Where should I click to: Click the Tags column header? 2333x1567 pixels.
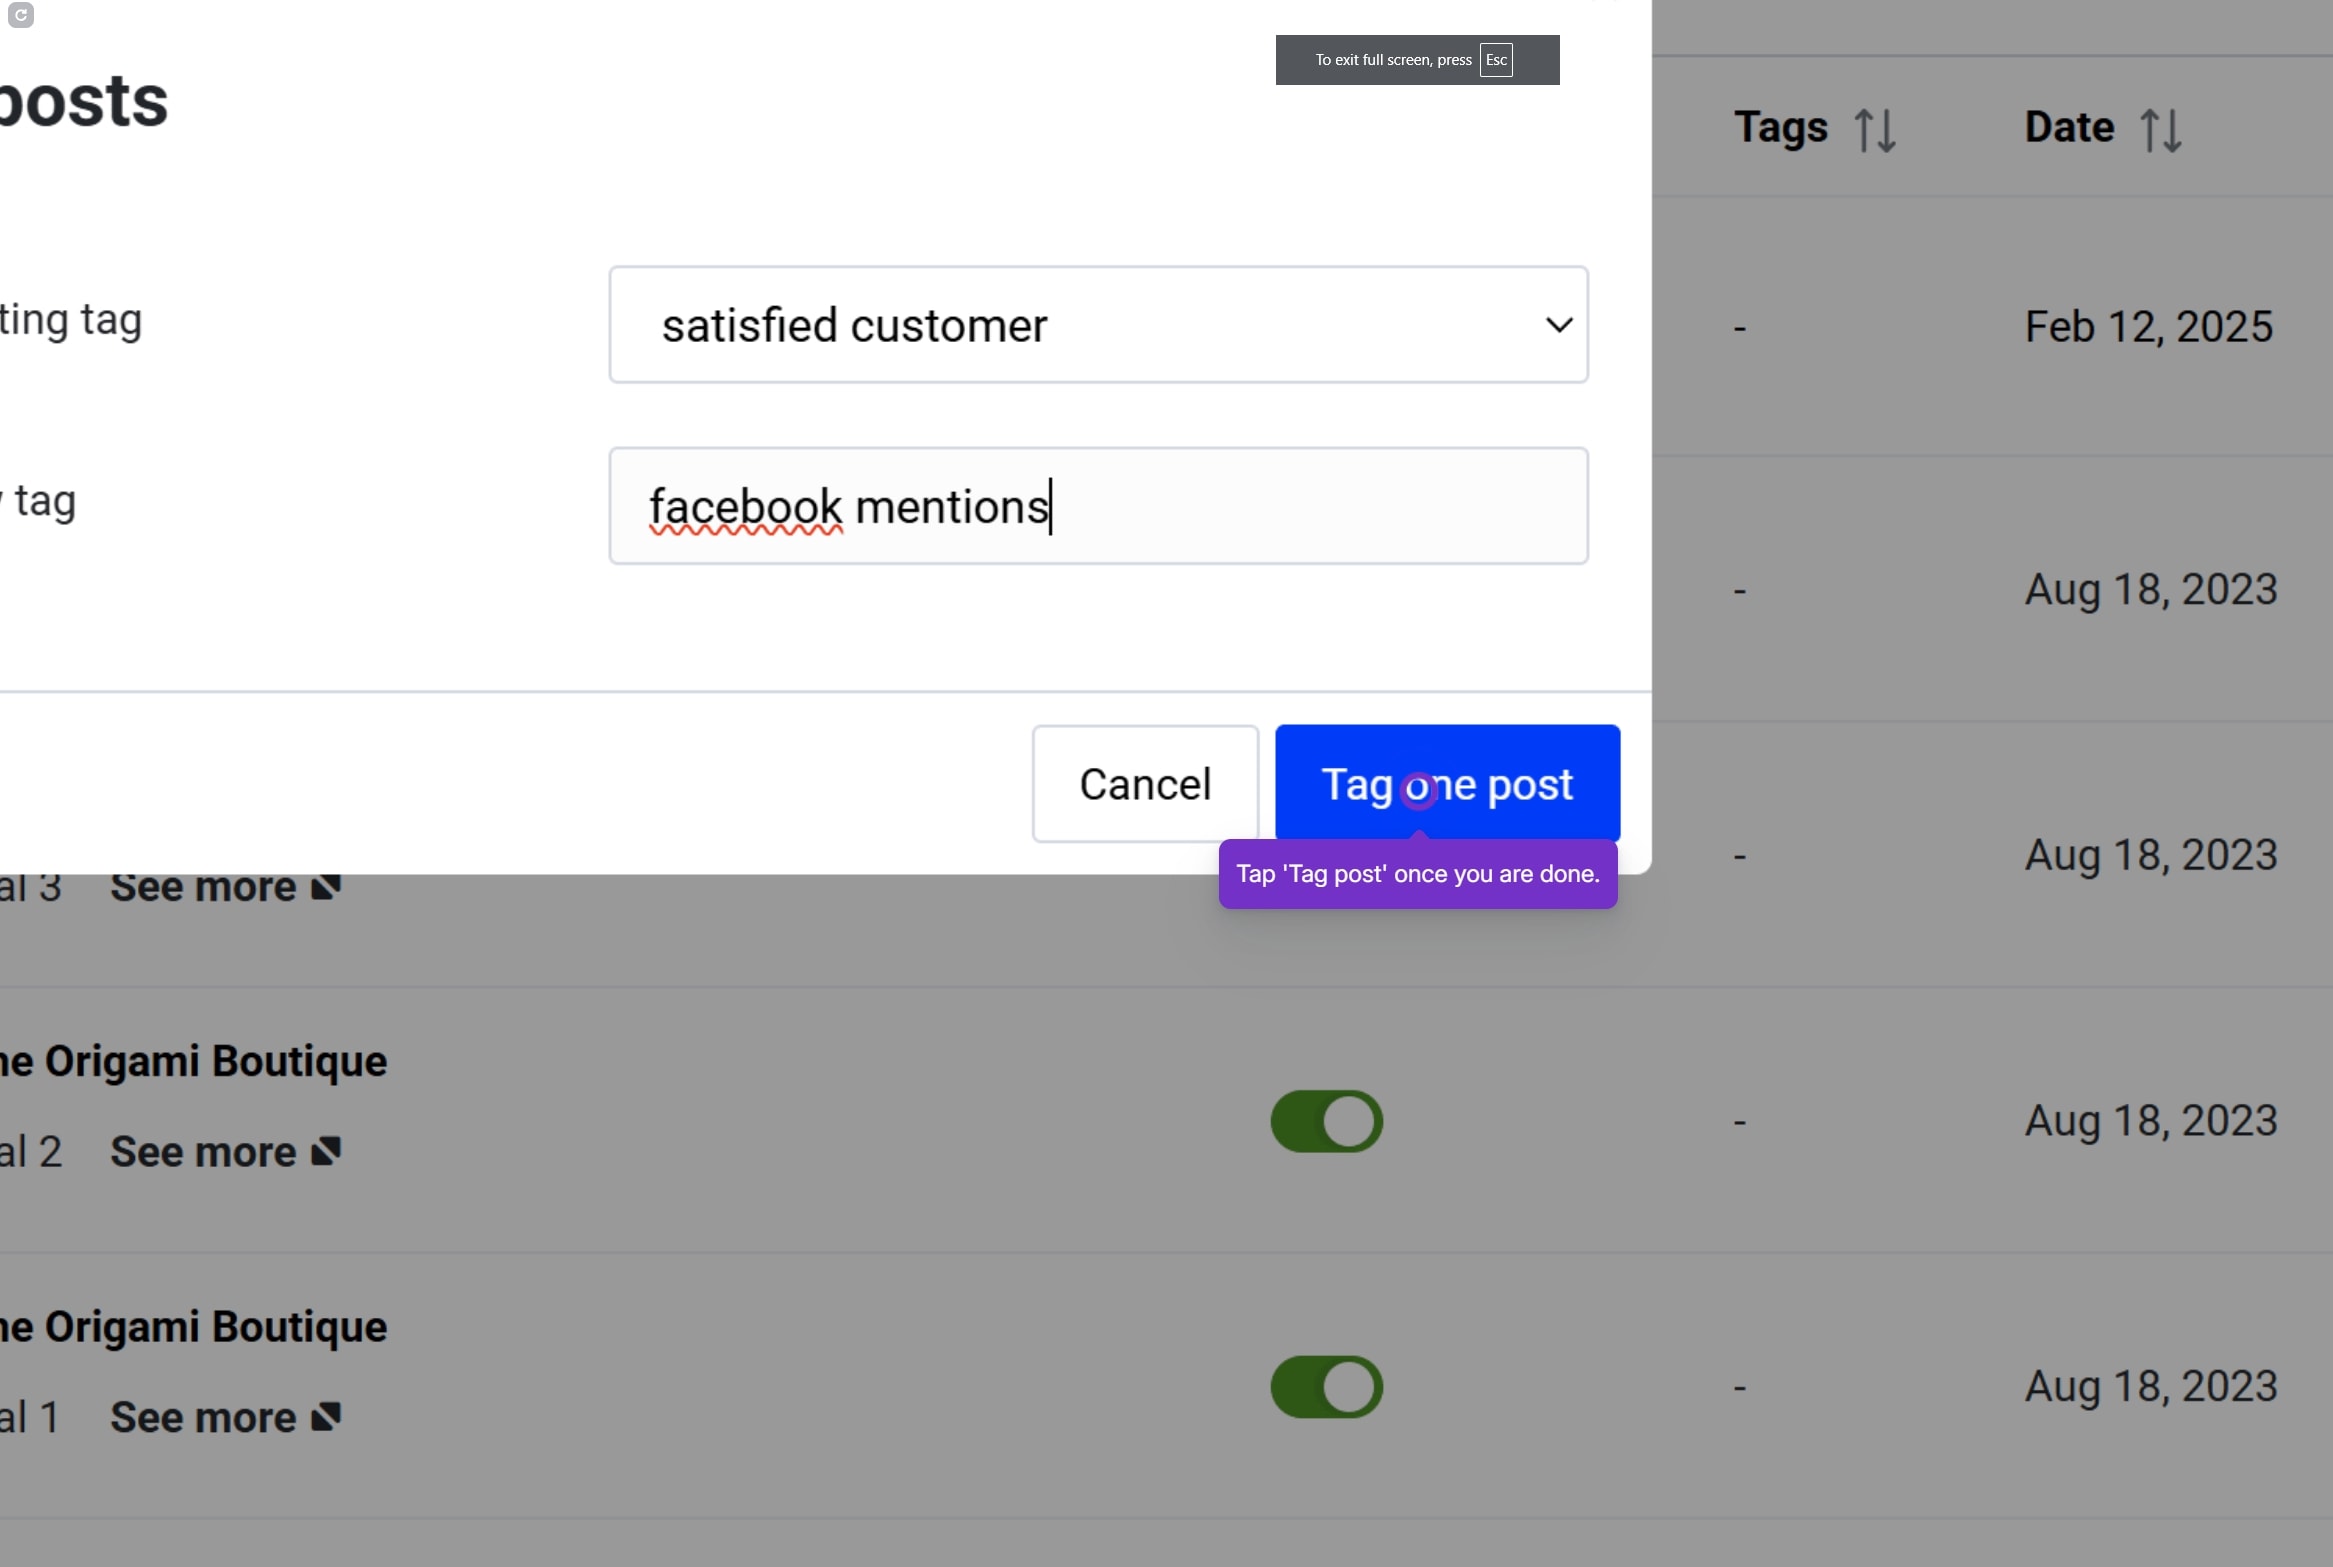1781,128
